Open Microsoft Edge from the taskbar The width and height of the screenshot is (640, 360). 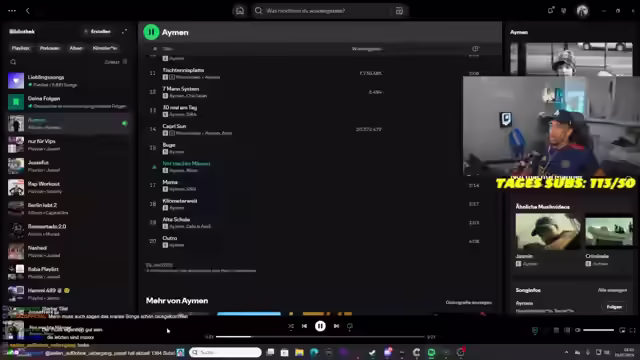[x=314, y=352]
